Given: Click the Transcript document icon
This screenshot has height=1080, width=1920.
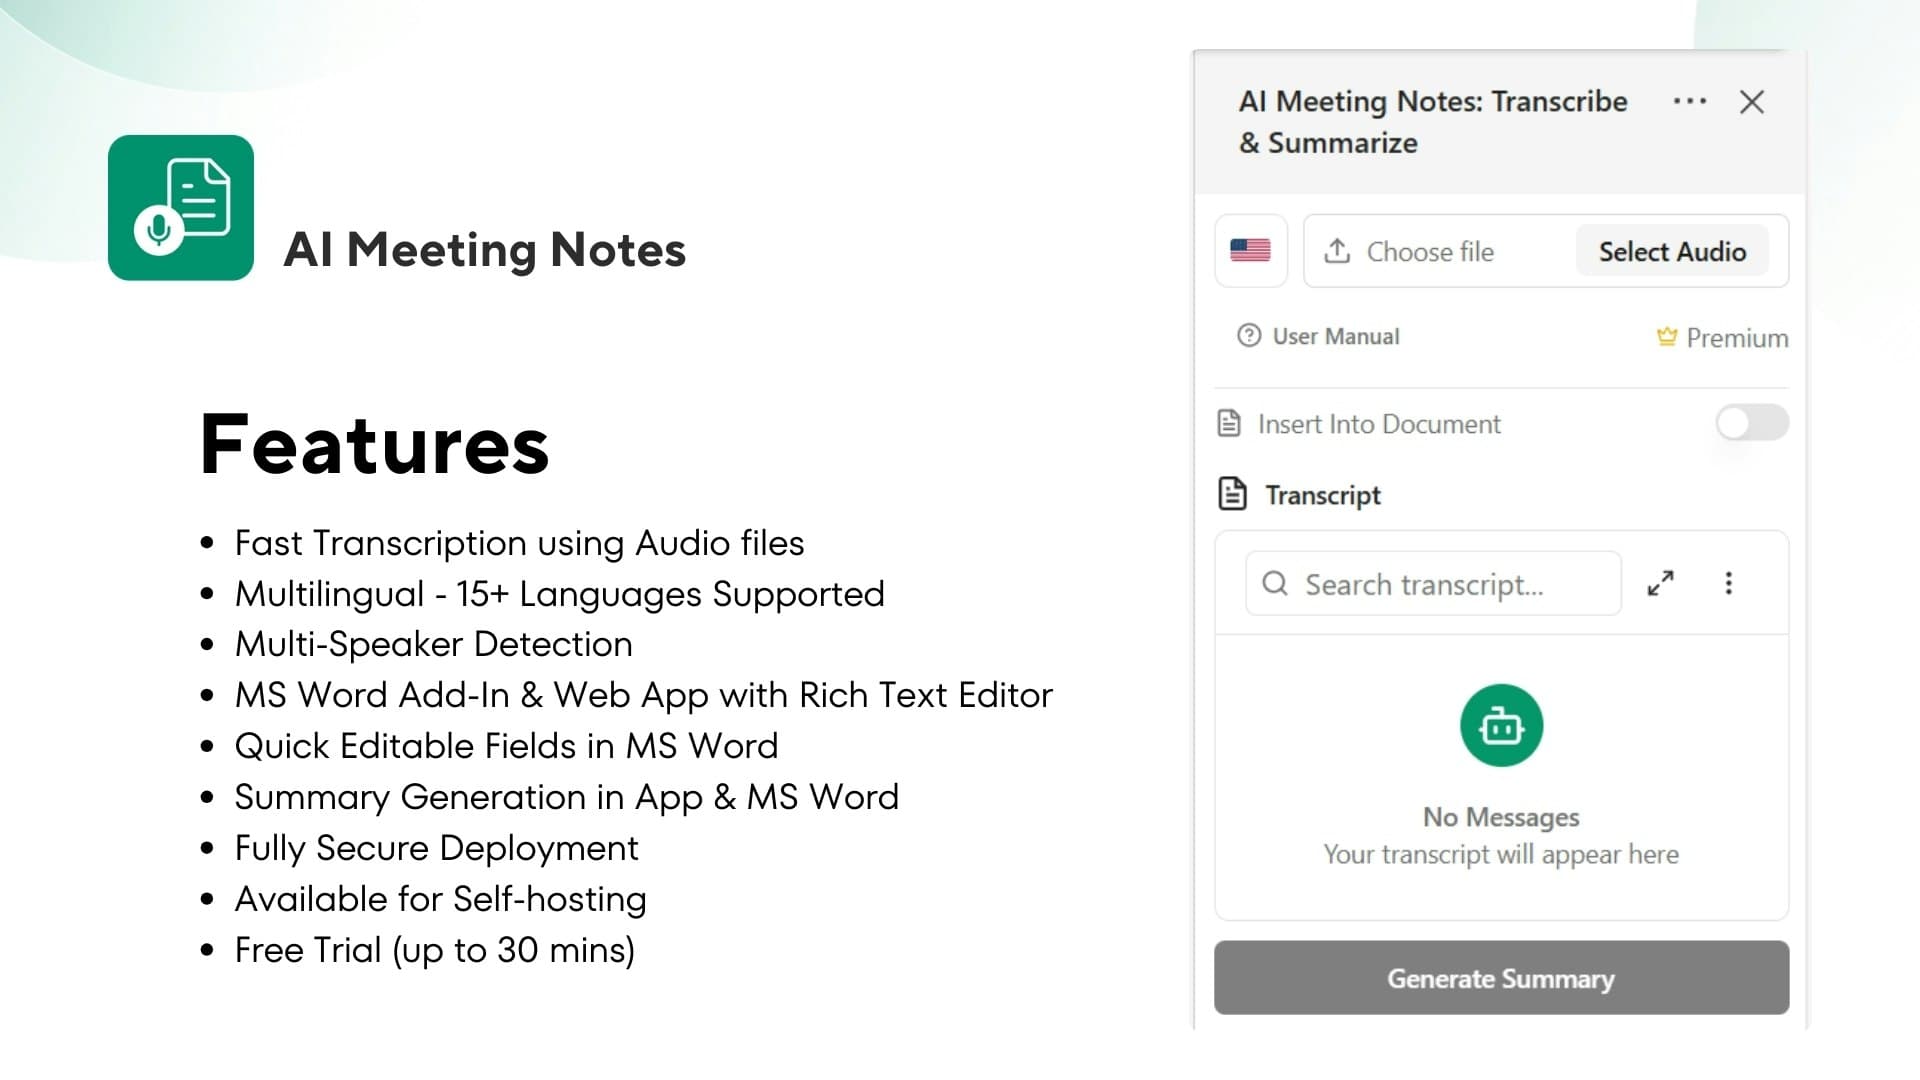Looking at the screenshot, I should tap(1231, 493).
